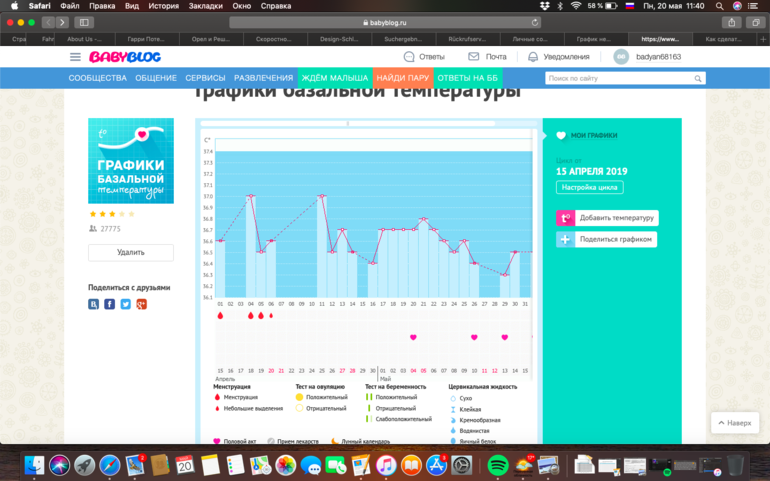770x481 pixels.
Task: Open Сообщества navigation item
Action: (97, 77)
